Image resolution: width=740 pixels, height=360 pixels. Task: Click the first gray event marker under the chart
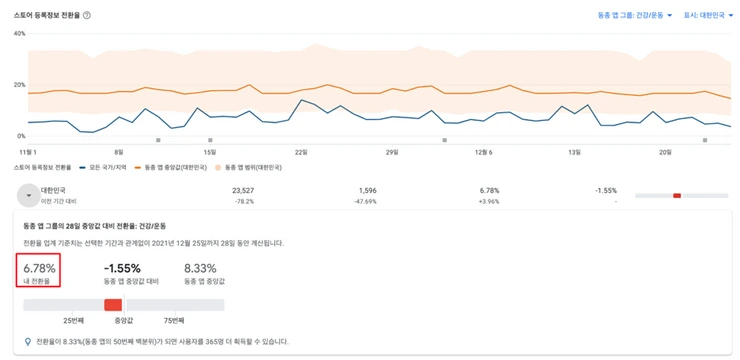coord(158,140)
